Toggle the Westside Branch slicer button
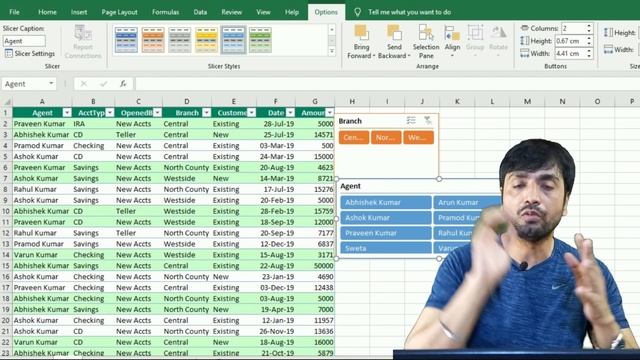Viewport: 640px width, 360px height. [x=418, y=138]
